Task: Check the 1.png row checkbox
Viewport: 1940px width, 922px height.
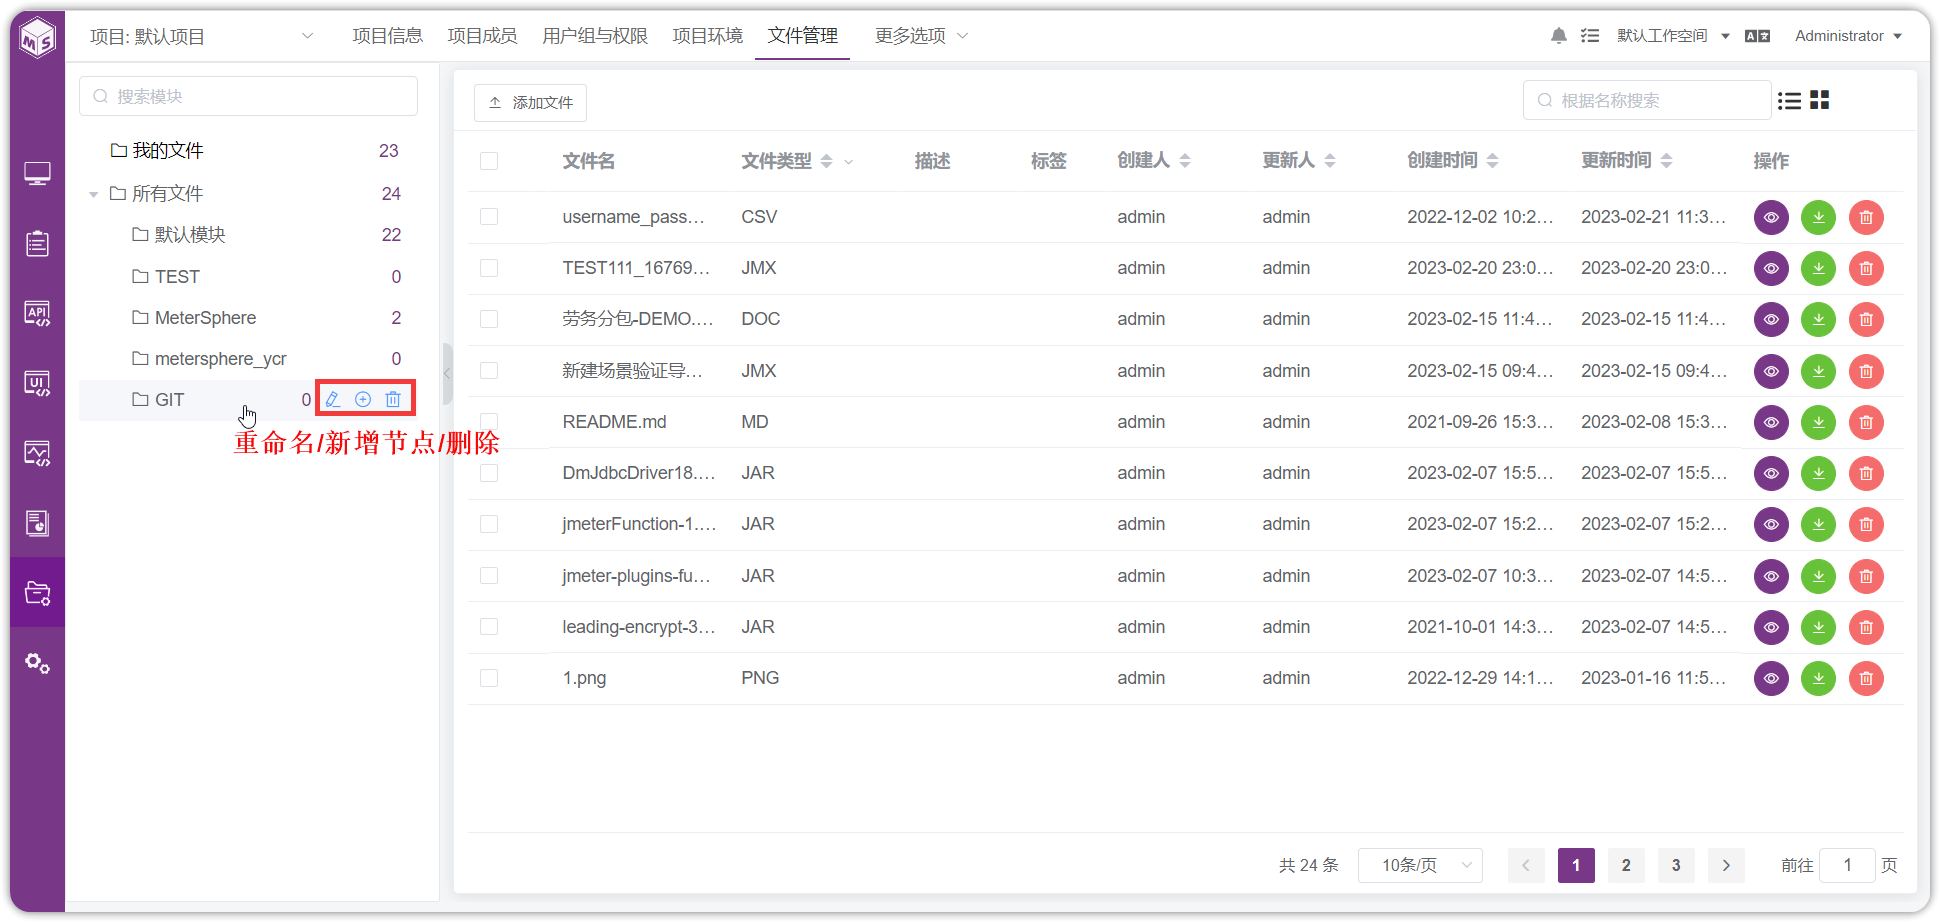Action: tap(489, 678)
